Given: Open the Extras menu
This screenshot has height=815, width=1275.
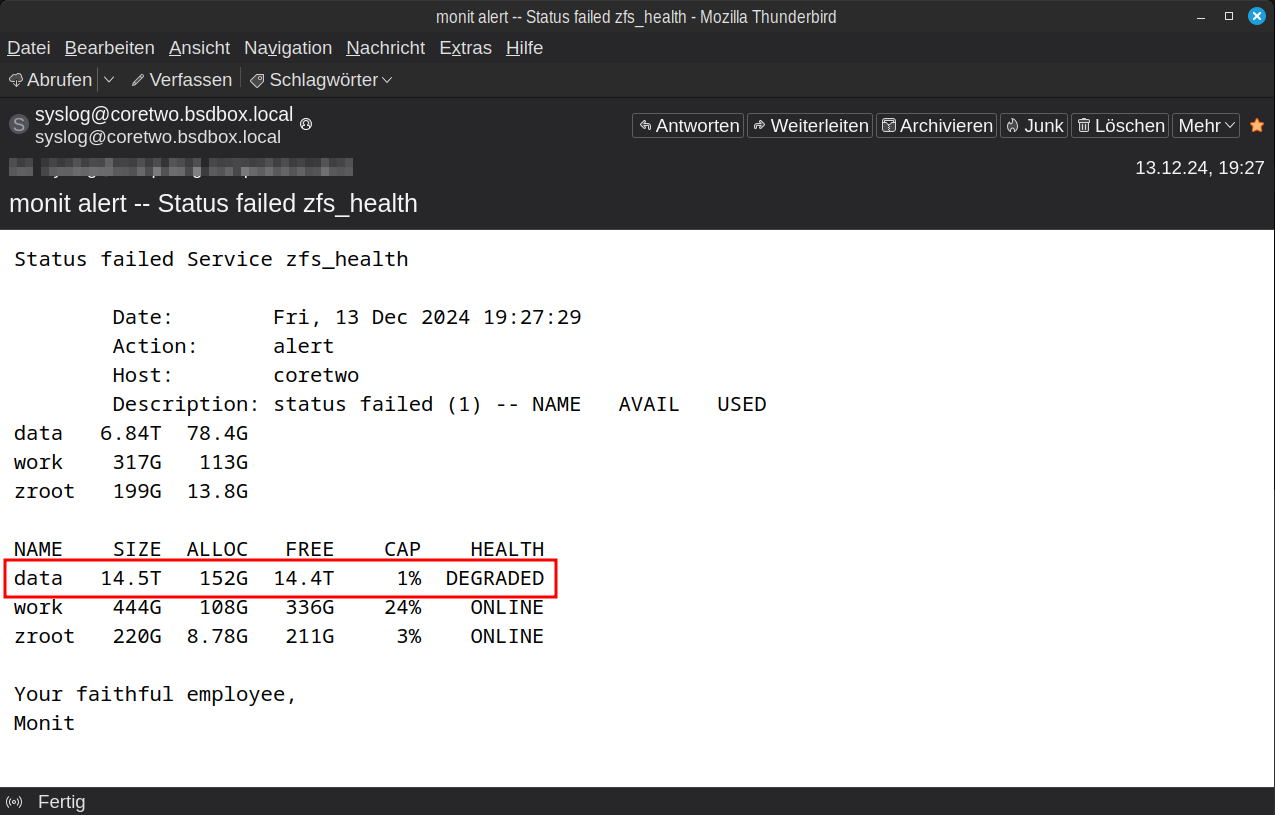Looking at the screenshot, I should coord(465,48).
